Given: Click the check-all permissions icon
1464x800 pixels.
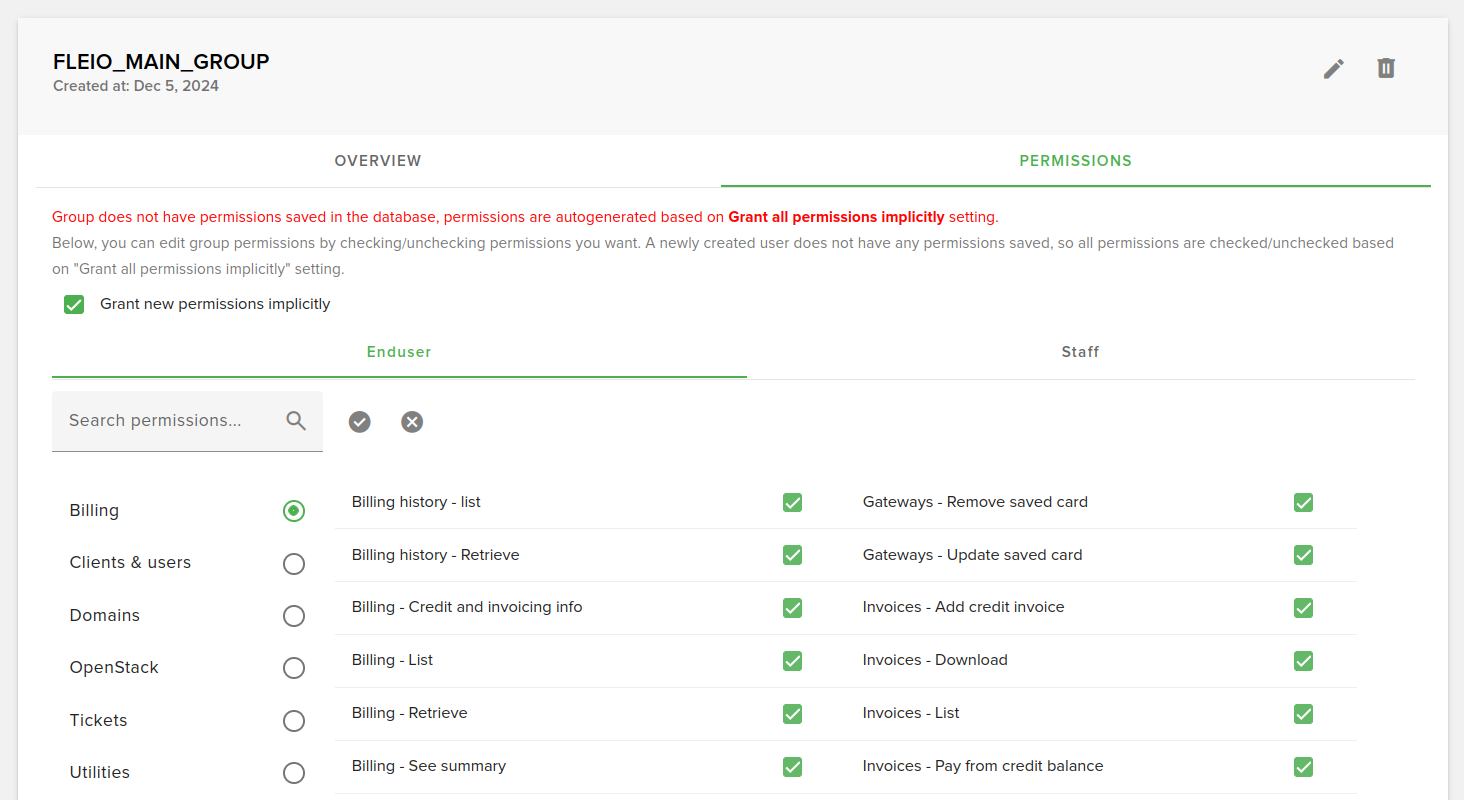Looking at the screenshot, I should [x=359, y=422].
